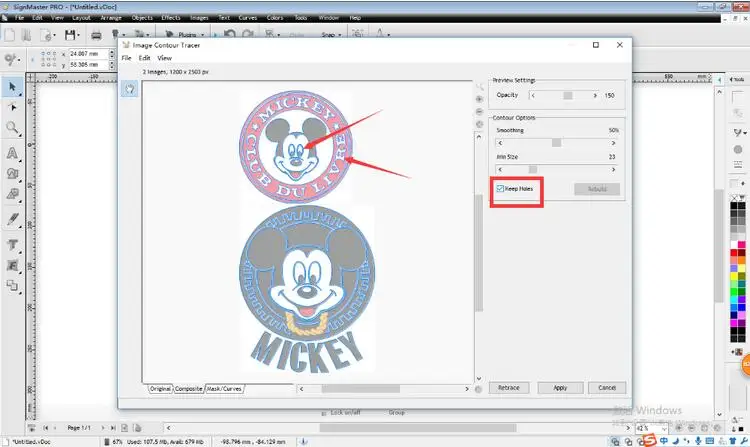Click the x coordinate field showing 24.887 mm
Screen dimensions: 750x447
[x=88, y=54]
